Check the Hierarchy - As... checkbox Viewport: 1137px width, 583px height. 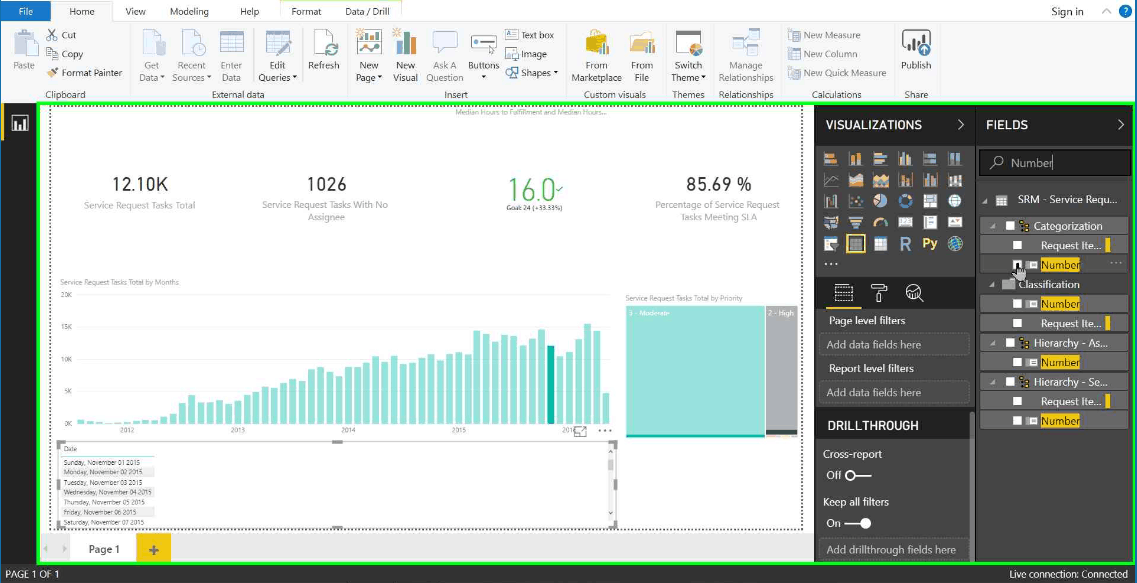(1010, 342)
